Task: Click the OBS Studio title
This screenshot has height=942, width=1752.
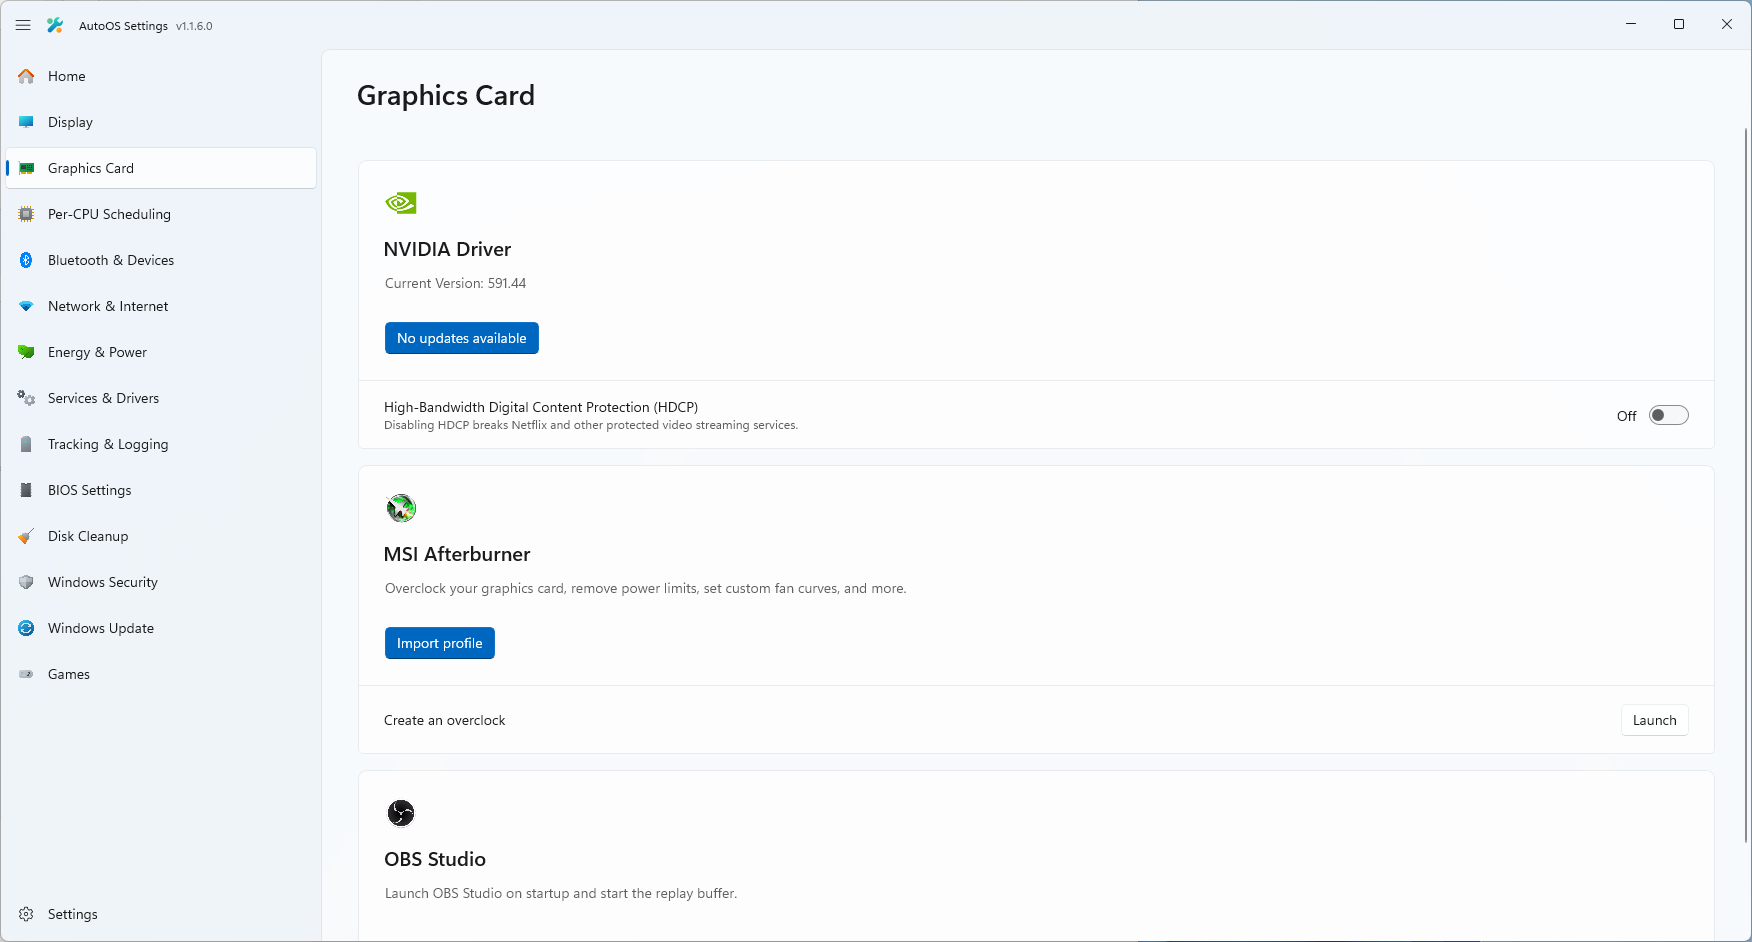Action: coord(435,859)
